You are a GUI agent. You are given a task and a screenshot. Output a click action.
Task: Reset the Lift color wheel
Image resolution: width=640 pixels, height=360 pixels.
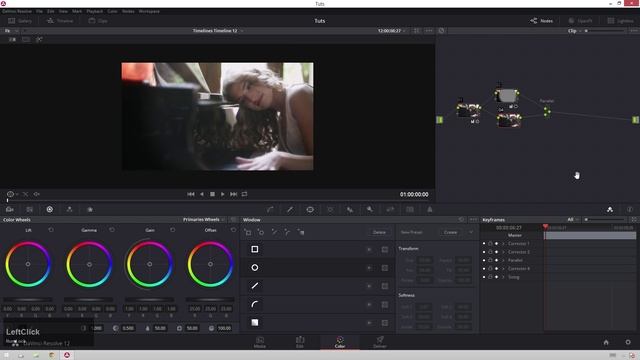[51, 230]
